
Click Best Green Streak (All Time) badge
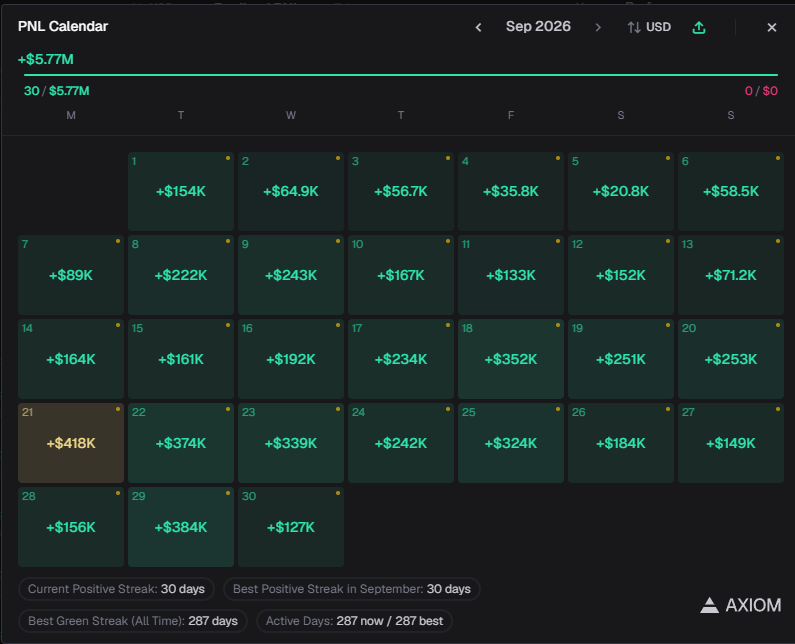click(132, 621)
